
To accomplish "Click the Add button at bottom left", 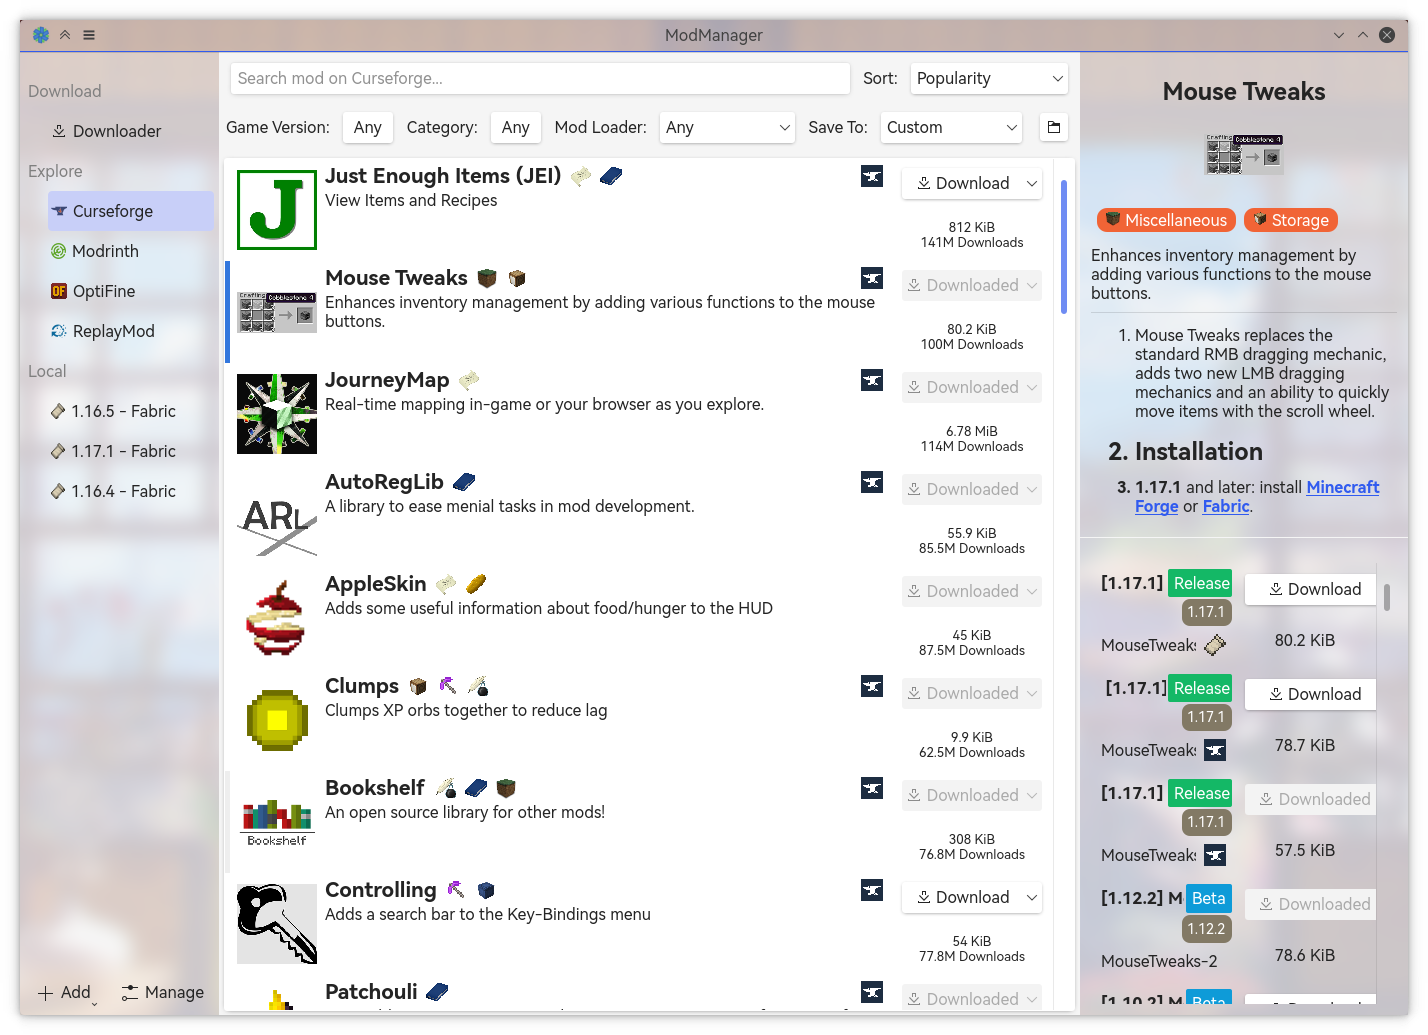I will (x=66, y=992).
